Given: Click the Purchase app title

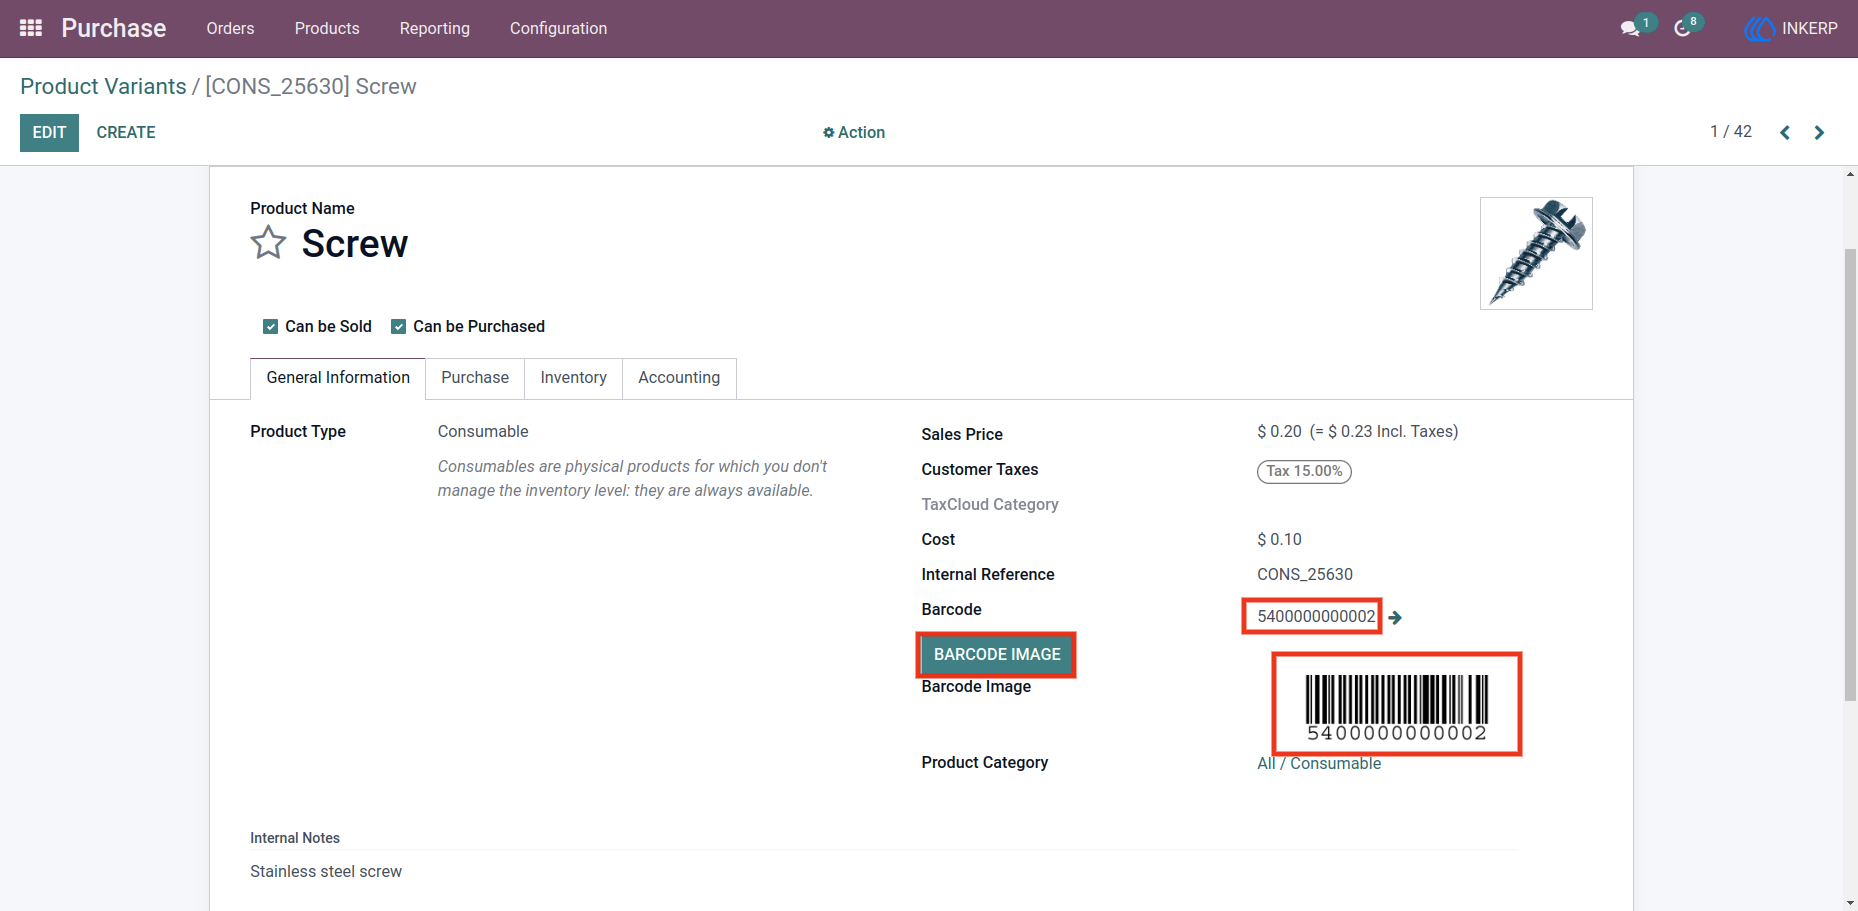Looking at the screenshot, I should [114, 28].
